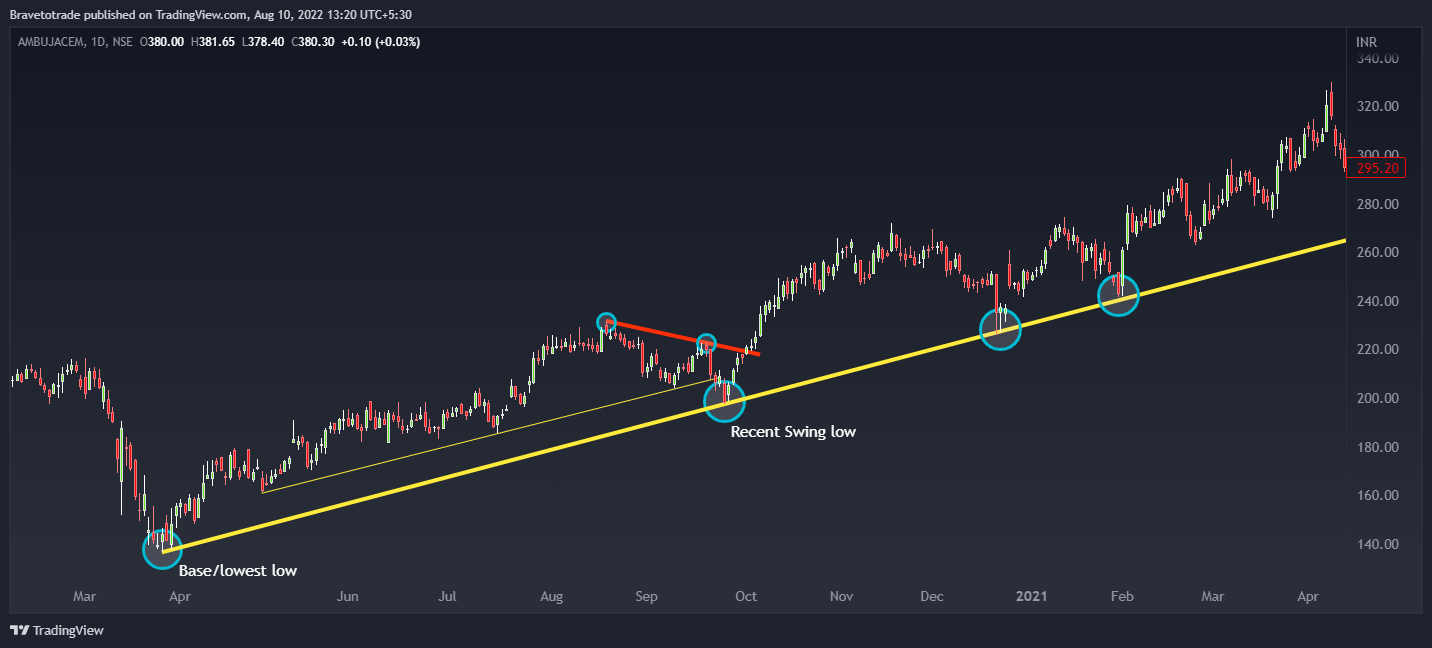
Task: Click the change value +0.10 (+0.03%)
Action: click(x=382, y=42)
